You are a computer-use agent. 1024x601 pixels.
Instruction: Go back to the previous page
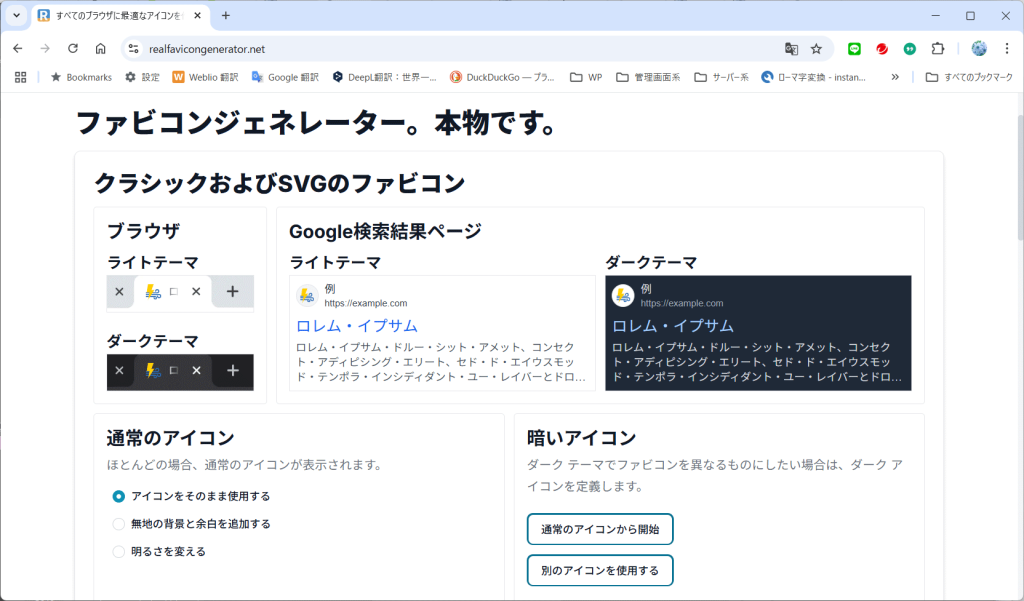18,49
